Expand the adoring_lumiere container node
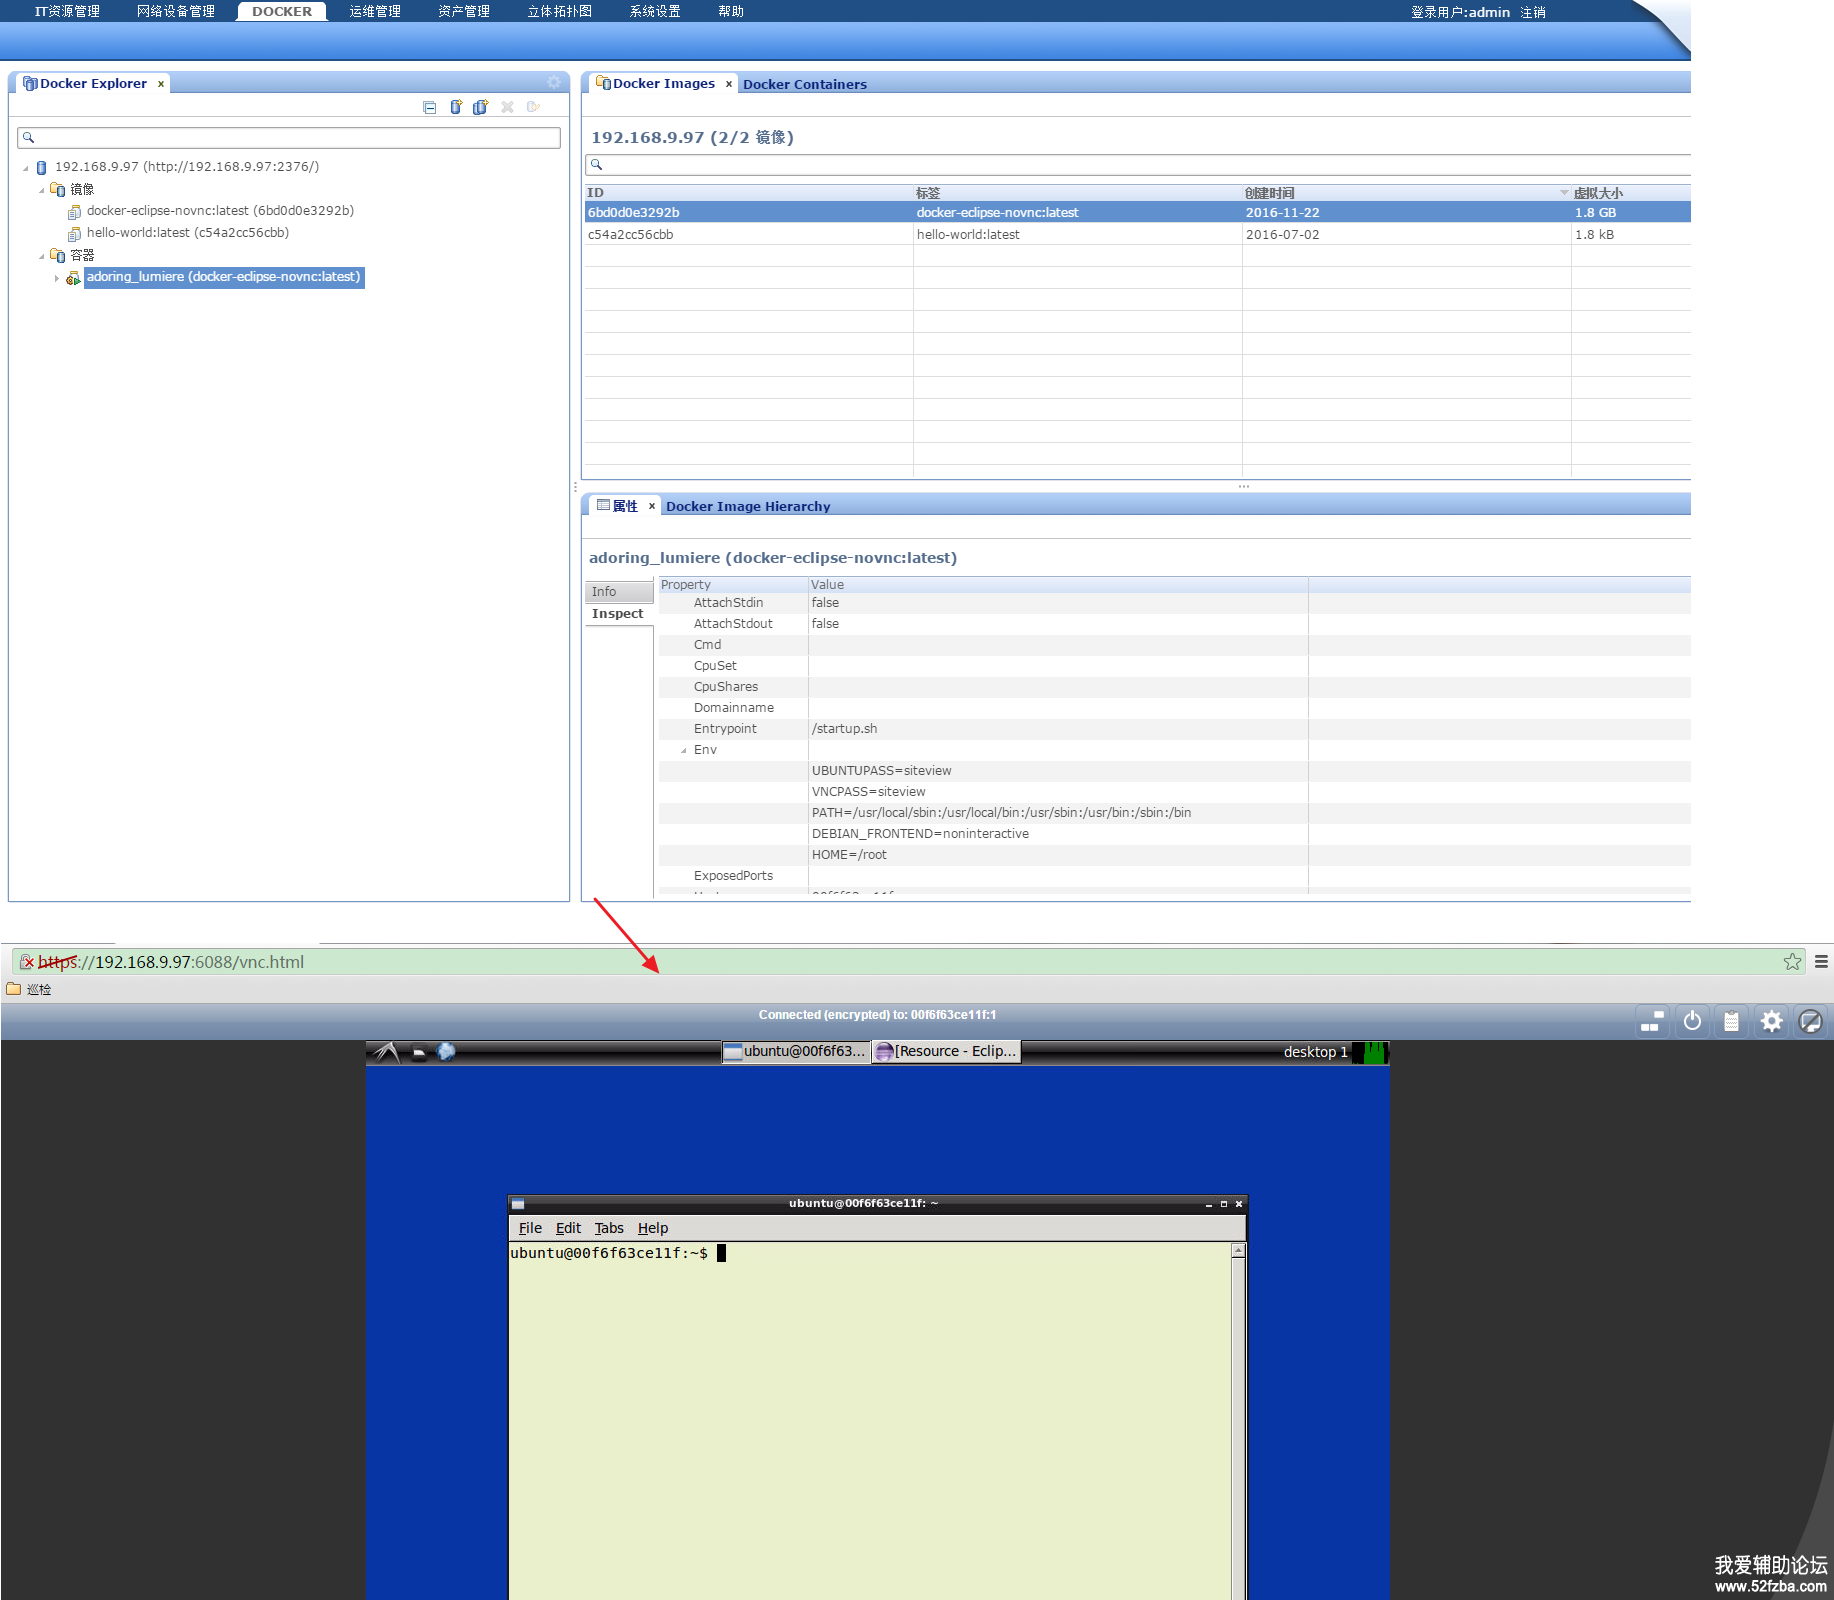The height and width of the screenshot is (1600, 1834). (57, 278)
